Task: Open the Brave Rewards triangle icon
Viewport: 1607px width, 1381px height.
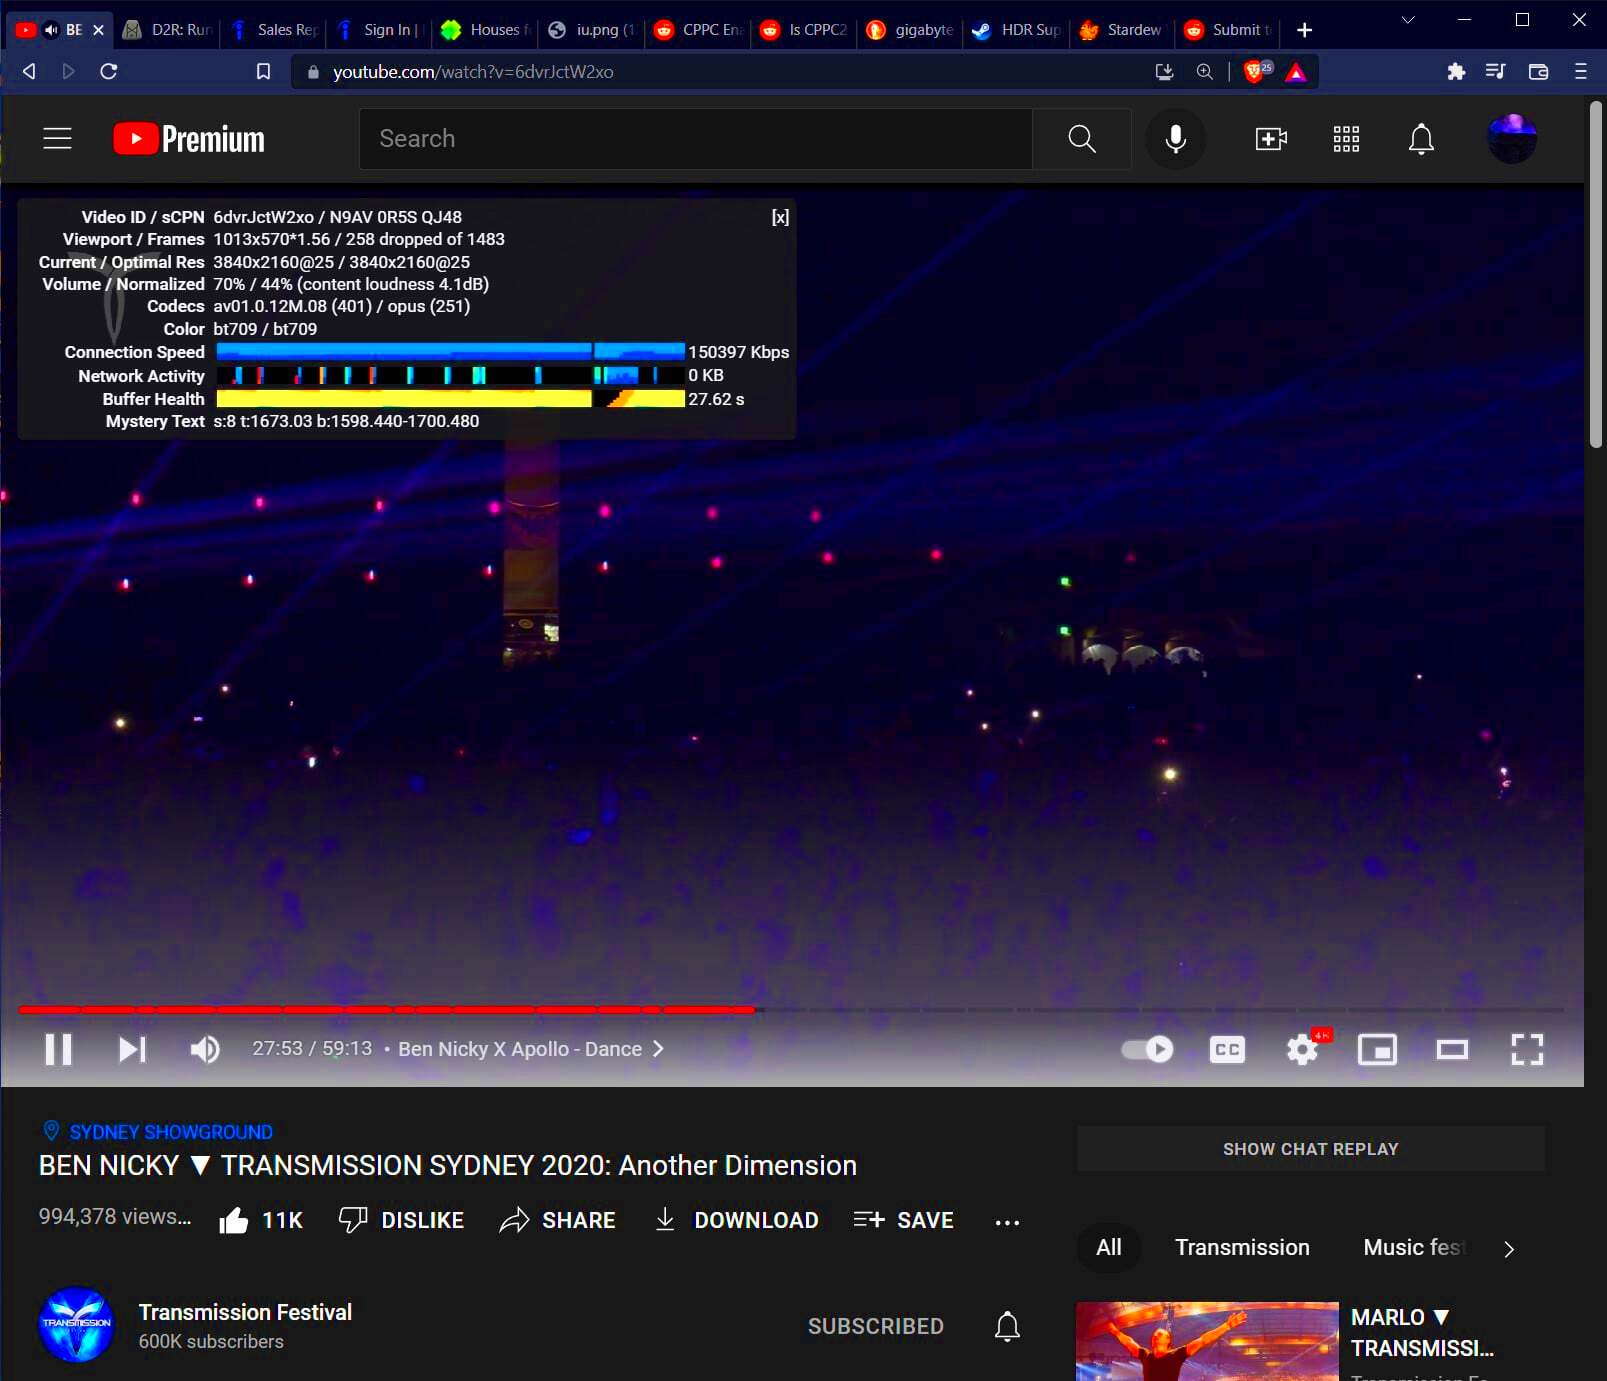Action: click(x=1296, y=71)
